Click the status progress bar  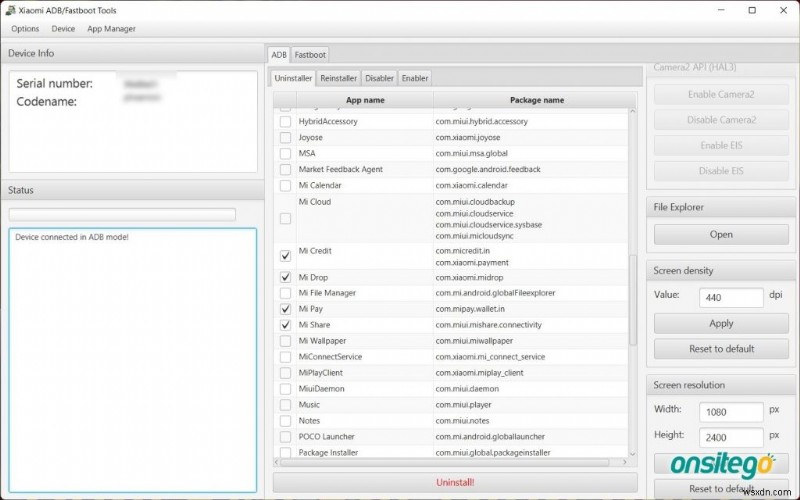[x=122, y=214]
